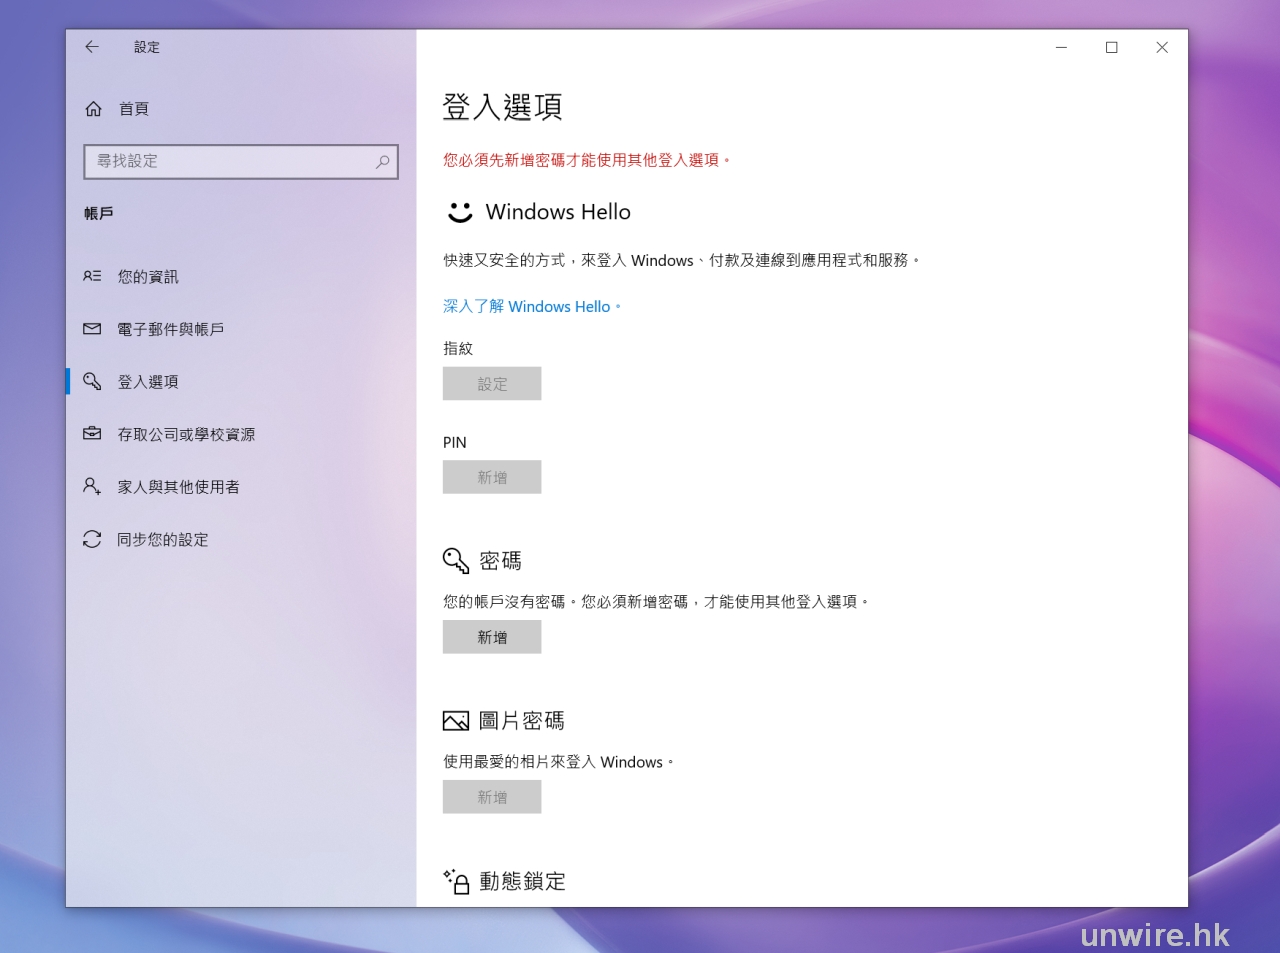Click the 新增 button under 圖片密碼

click(x=492, y=797)
